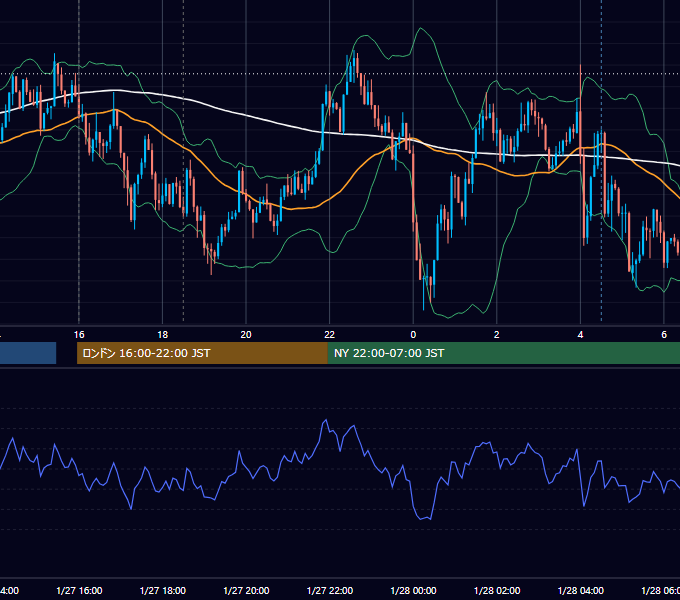Click the "20" hour label on upper axis
Image resolution: width=680 pixels, height=600 pixels.
coord(246,335)
